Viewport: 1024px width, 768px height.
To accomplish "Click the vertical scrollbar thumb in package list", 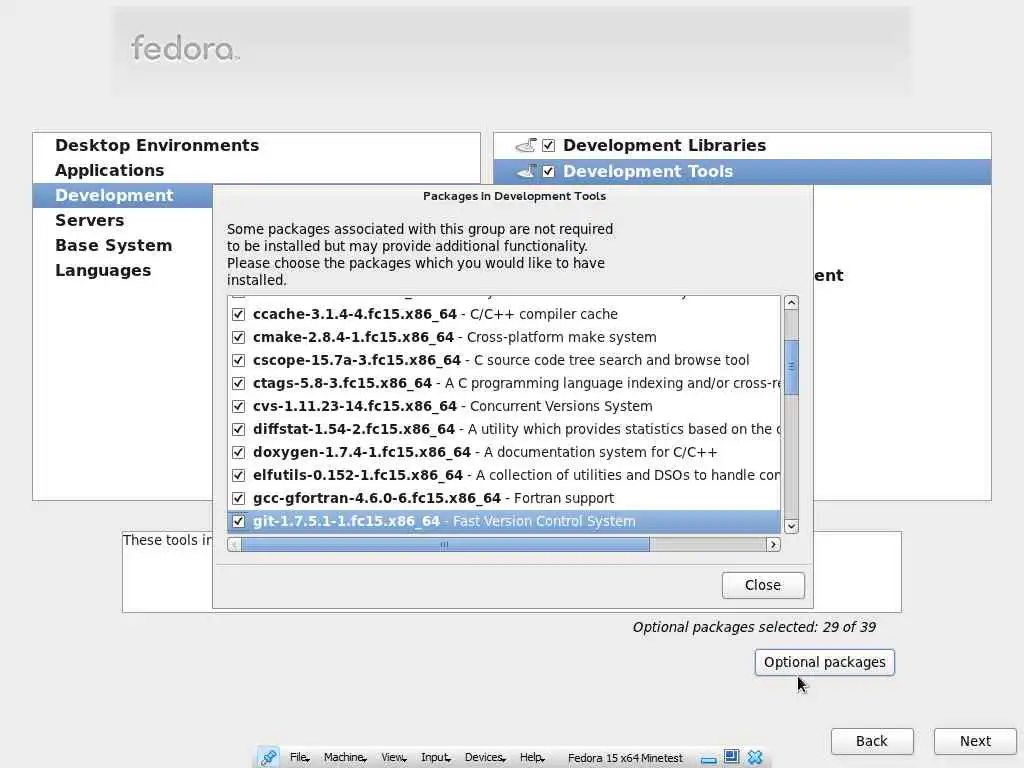I will [792, 367].
